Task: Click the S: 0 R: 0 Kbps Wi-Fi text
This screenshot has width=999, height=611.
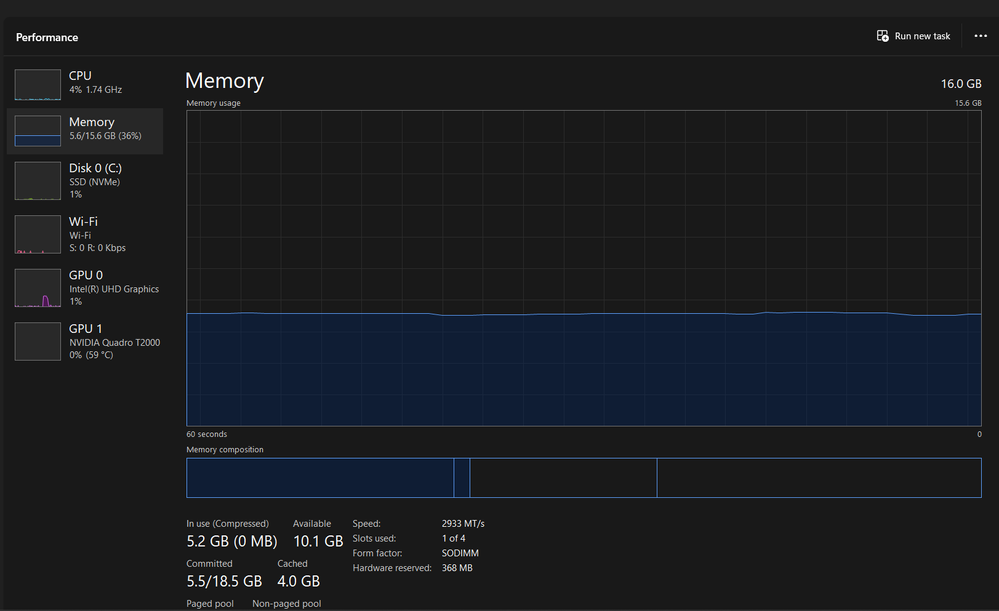Action: 97,248
